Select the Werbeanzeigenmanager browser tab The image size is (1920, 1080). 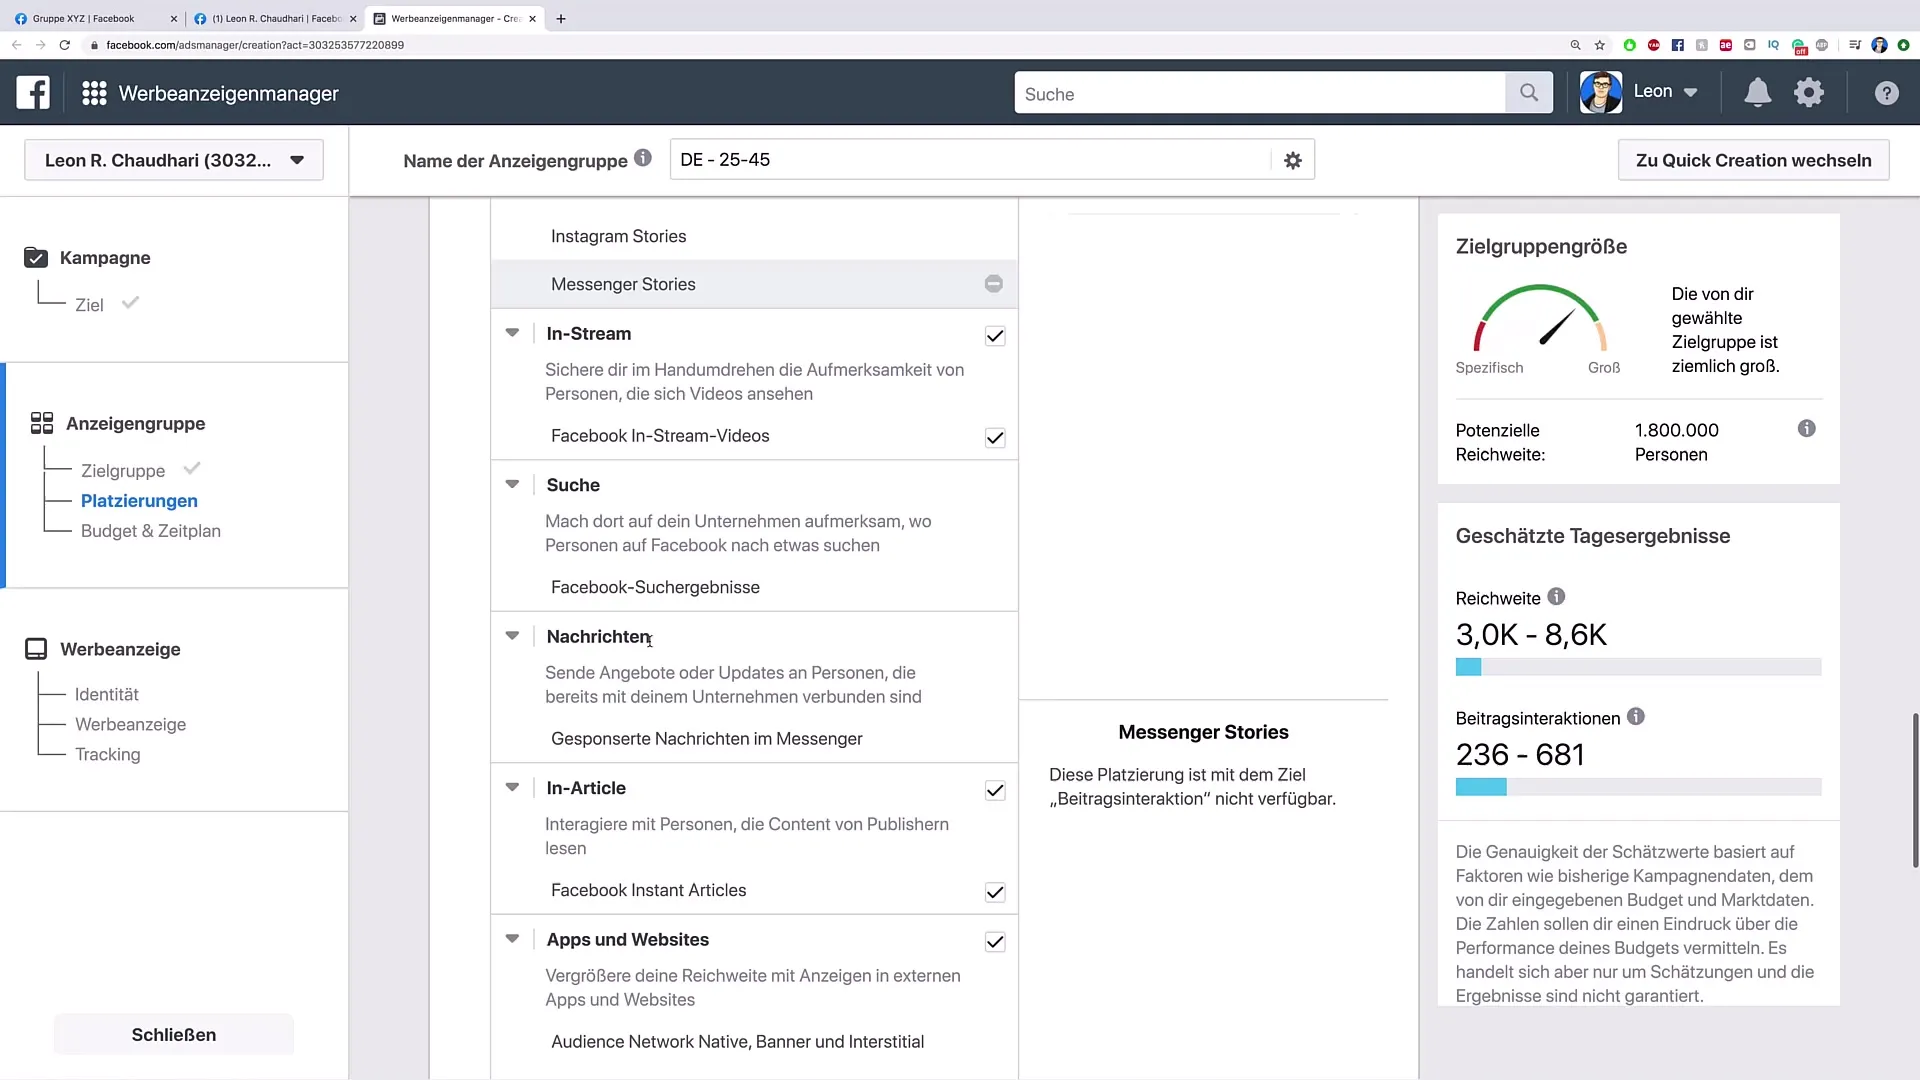[x=455, y=19]
